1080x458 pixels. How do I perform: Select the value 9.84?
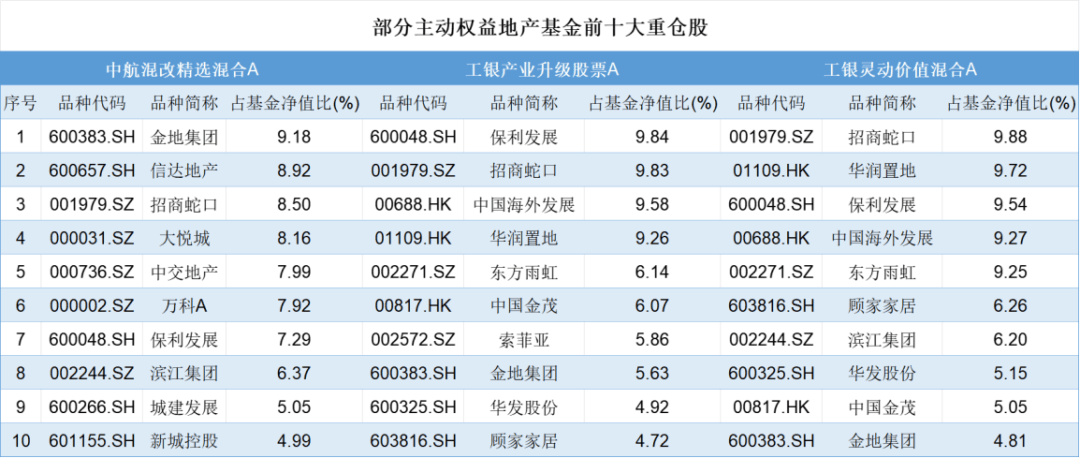coord(652,137)
